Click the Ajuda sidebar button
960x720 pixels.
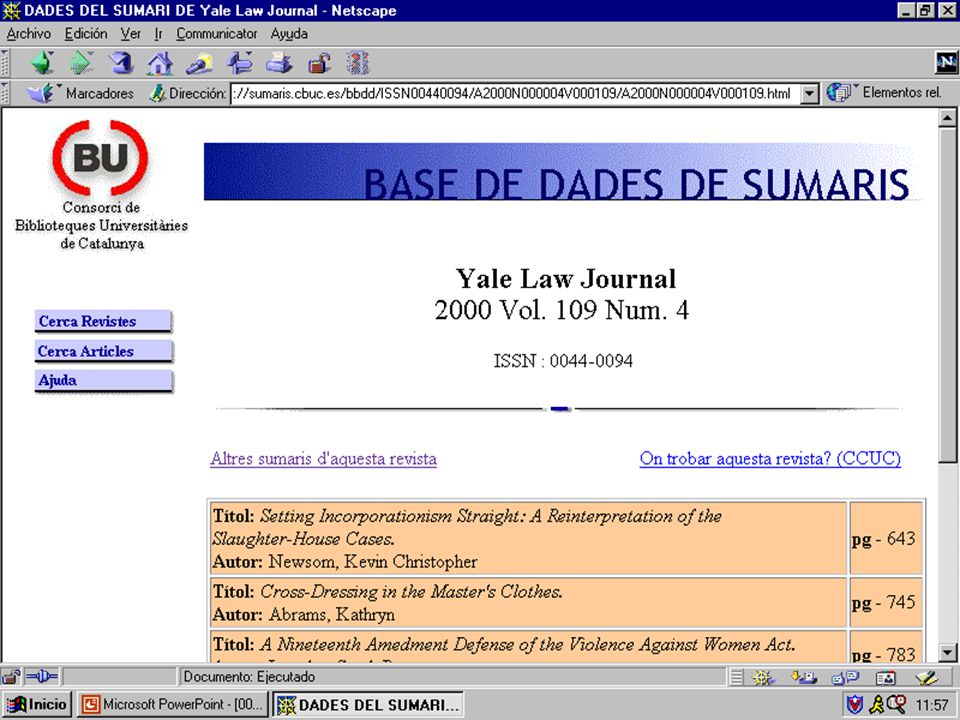coord(103,381)
